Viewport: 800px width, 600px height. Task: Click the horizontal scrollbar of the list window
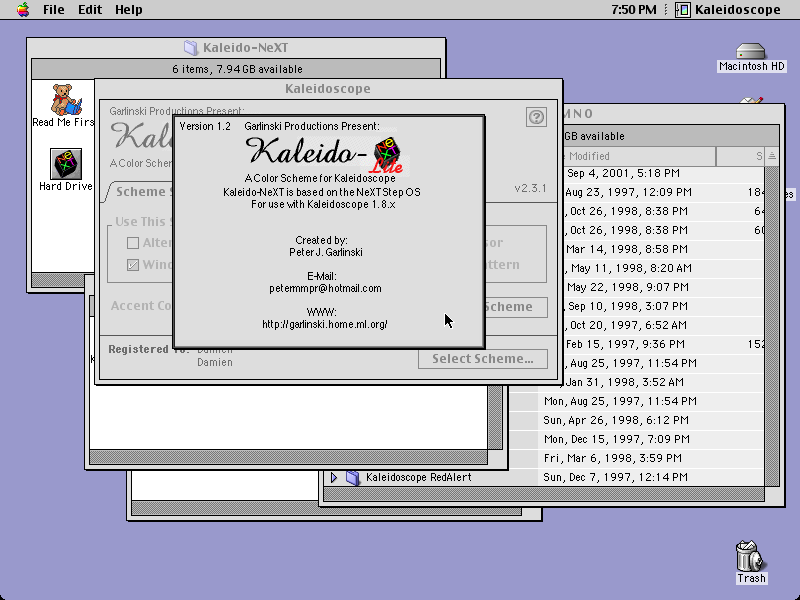coord(544,494)
